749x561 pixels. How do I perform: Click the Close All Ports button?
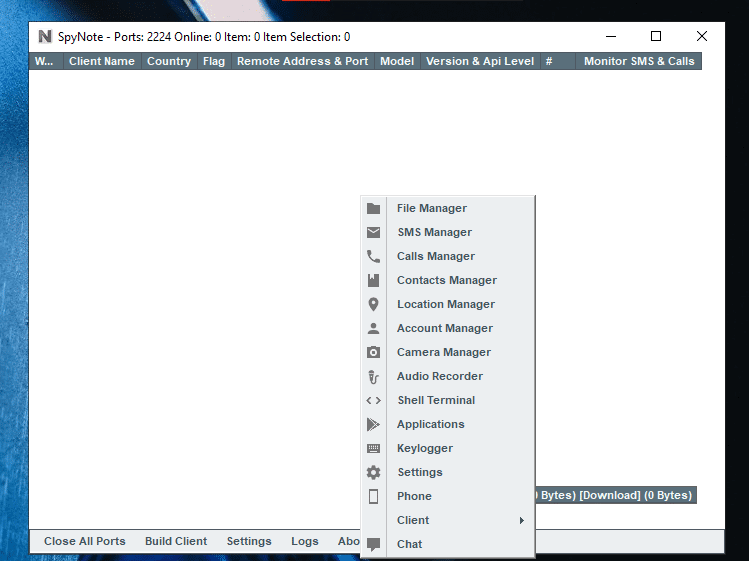85,541
